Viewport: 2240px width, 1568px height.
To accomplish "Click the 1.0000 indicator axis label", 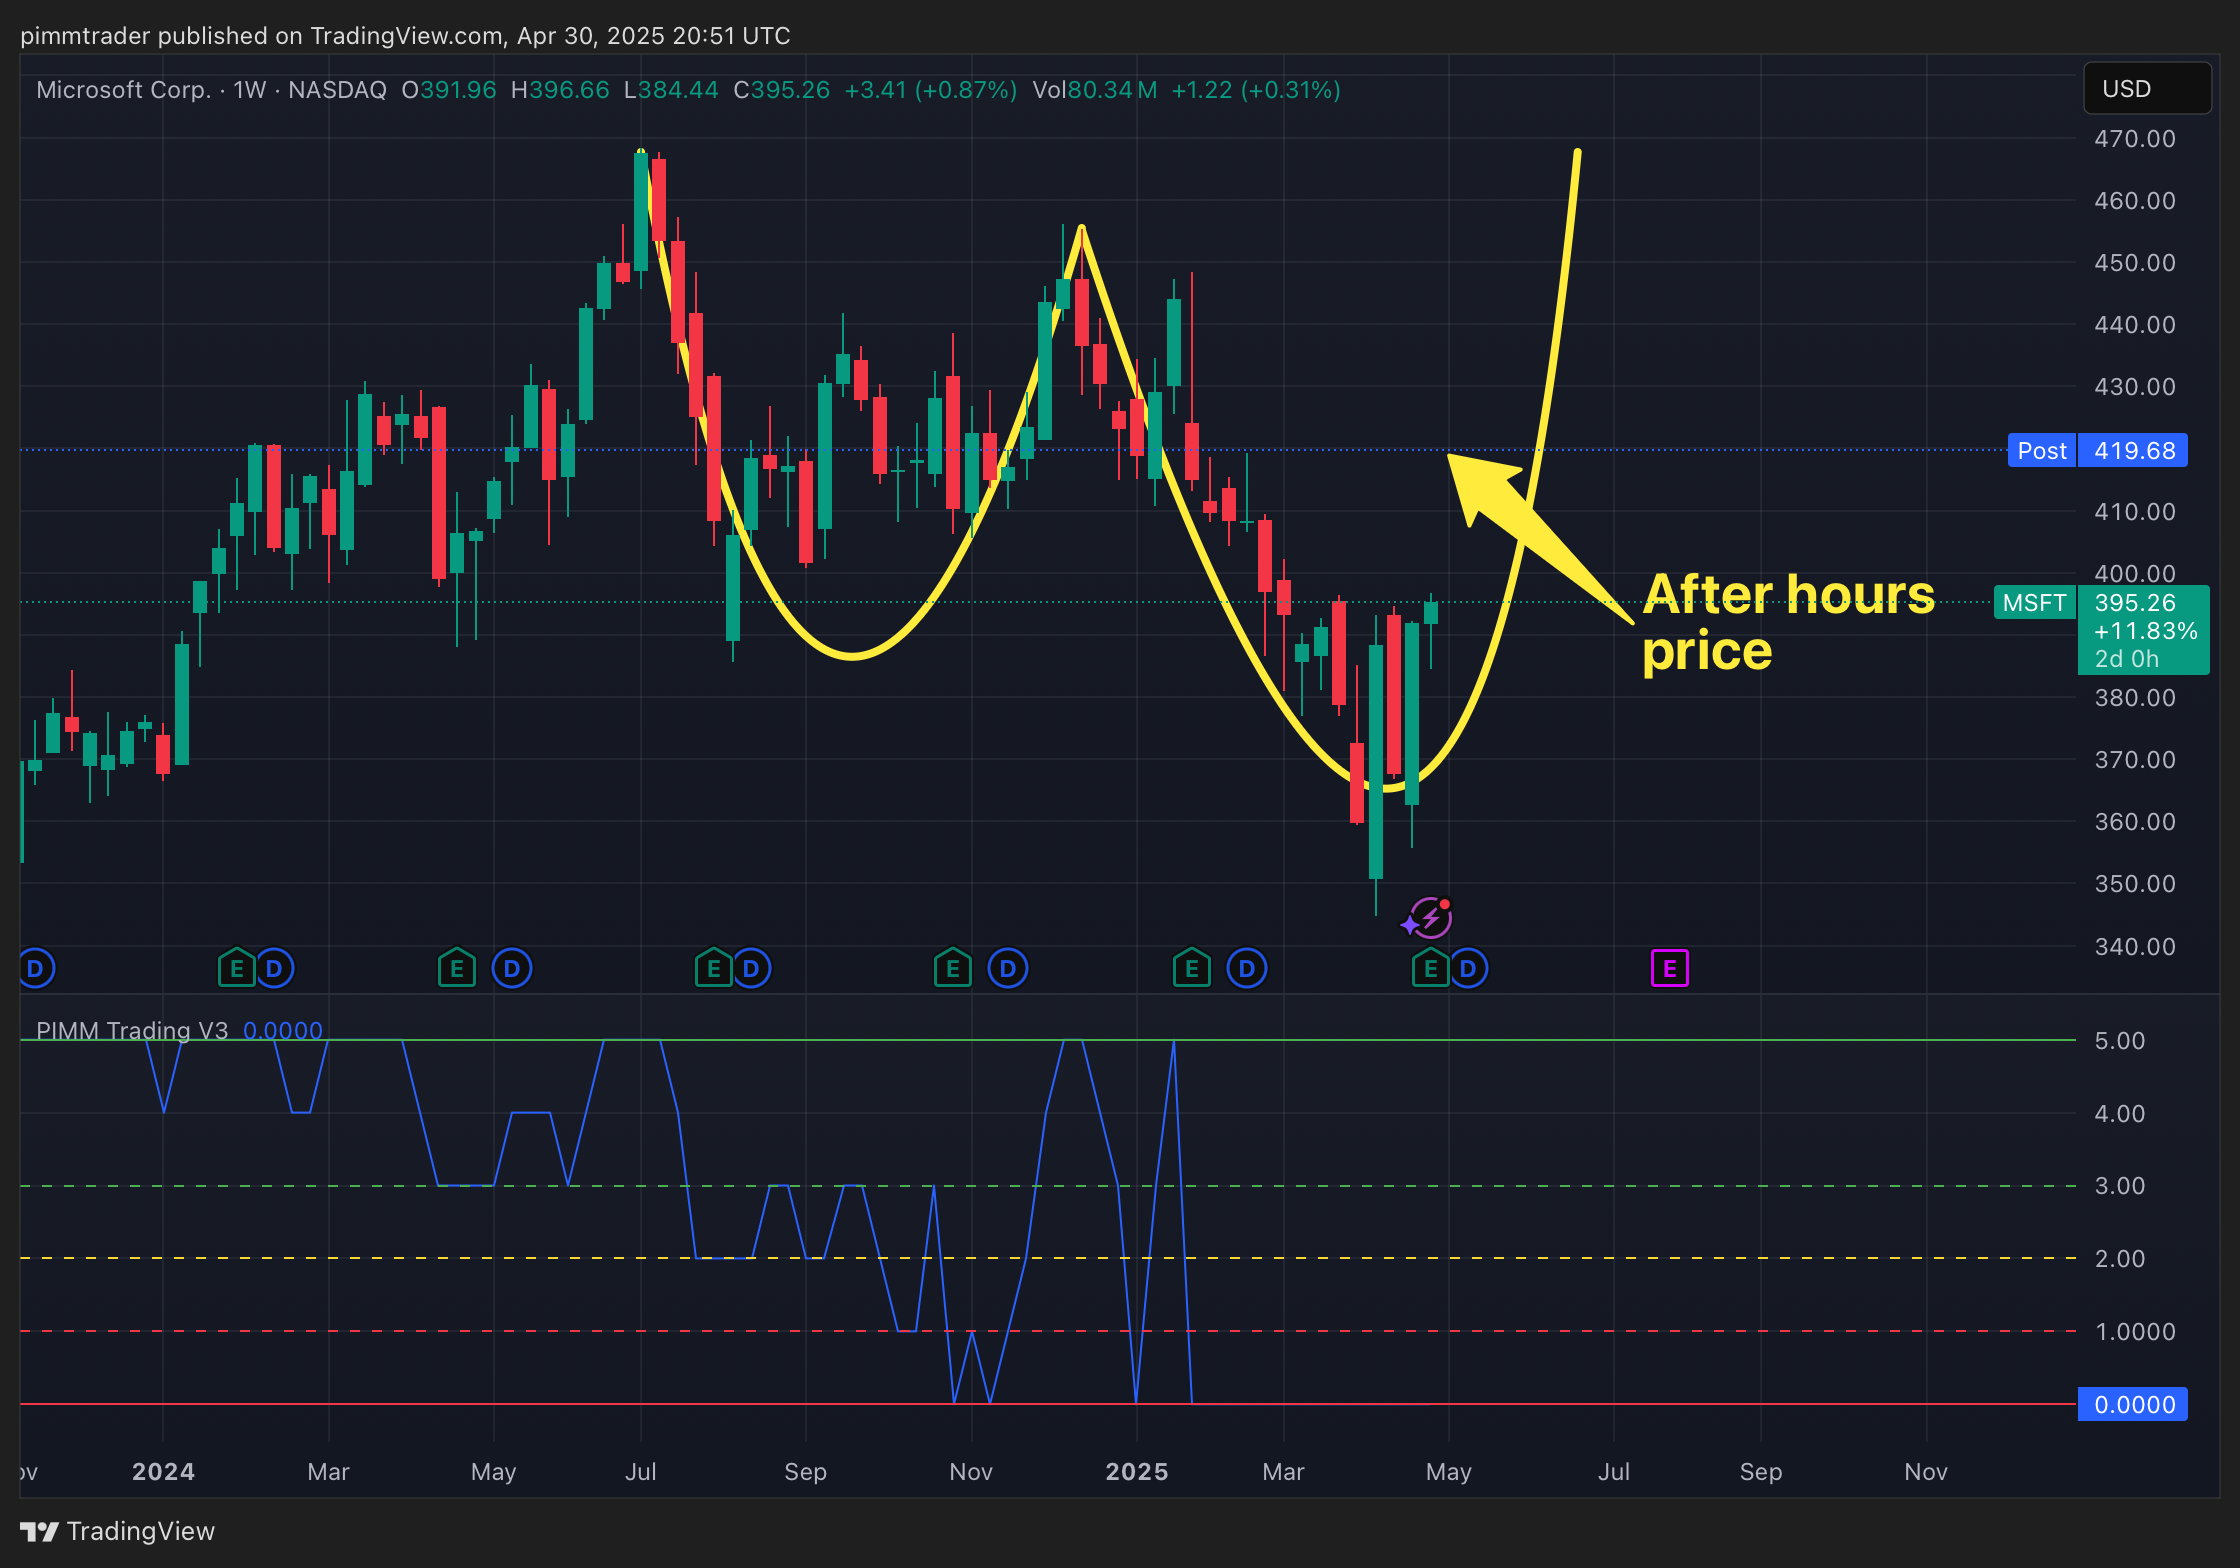I will [x=2135, y=1331].
